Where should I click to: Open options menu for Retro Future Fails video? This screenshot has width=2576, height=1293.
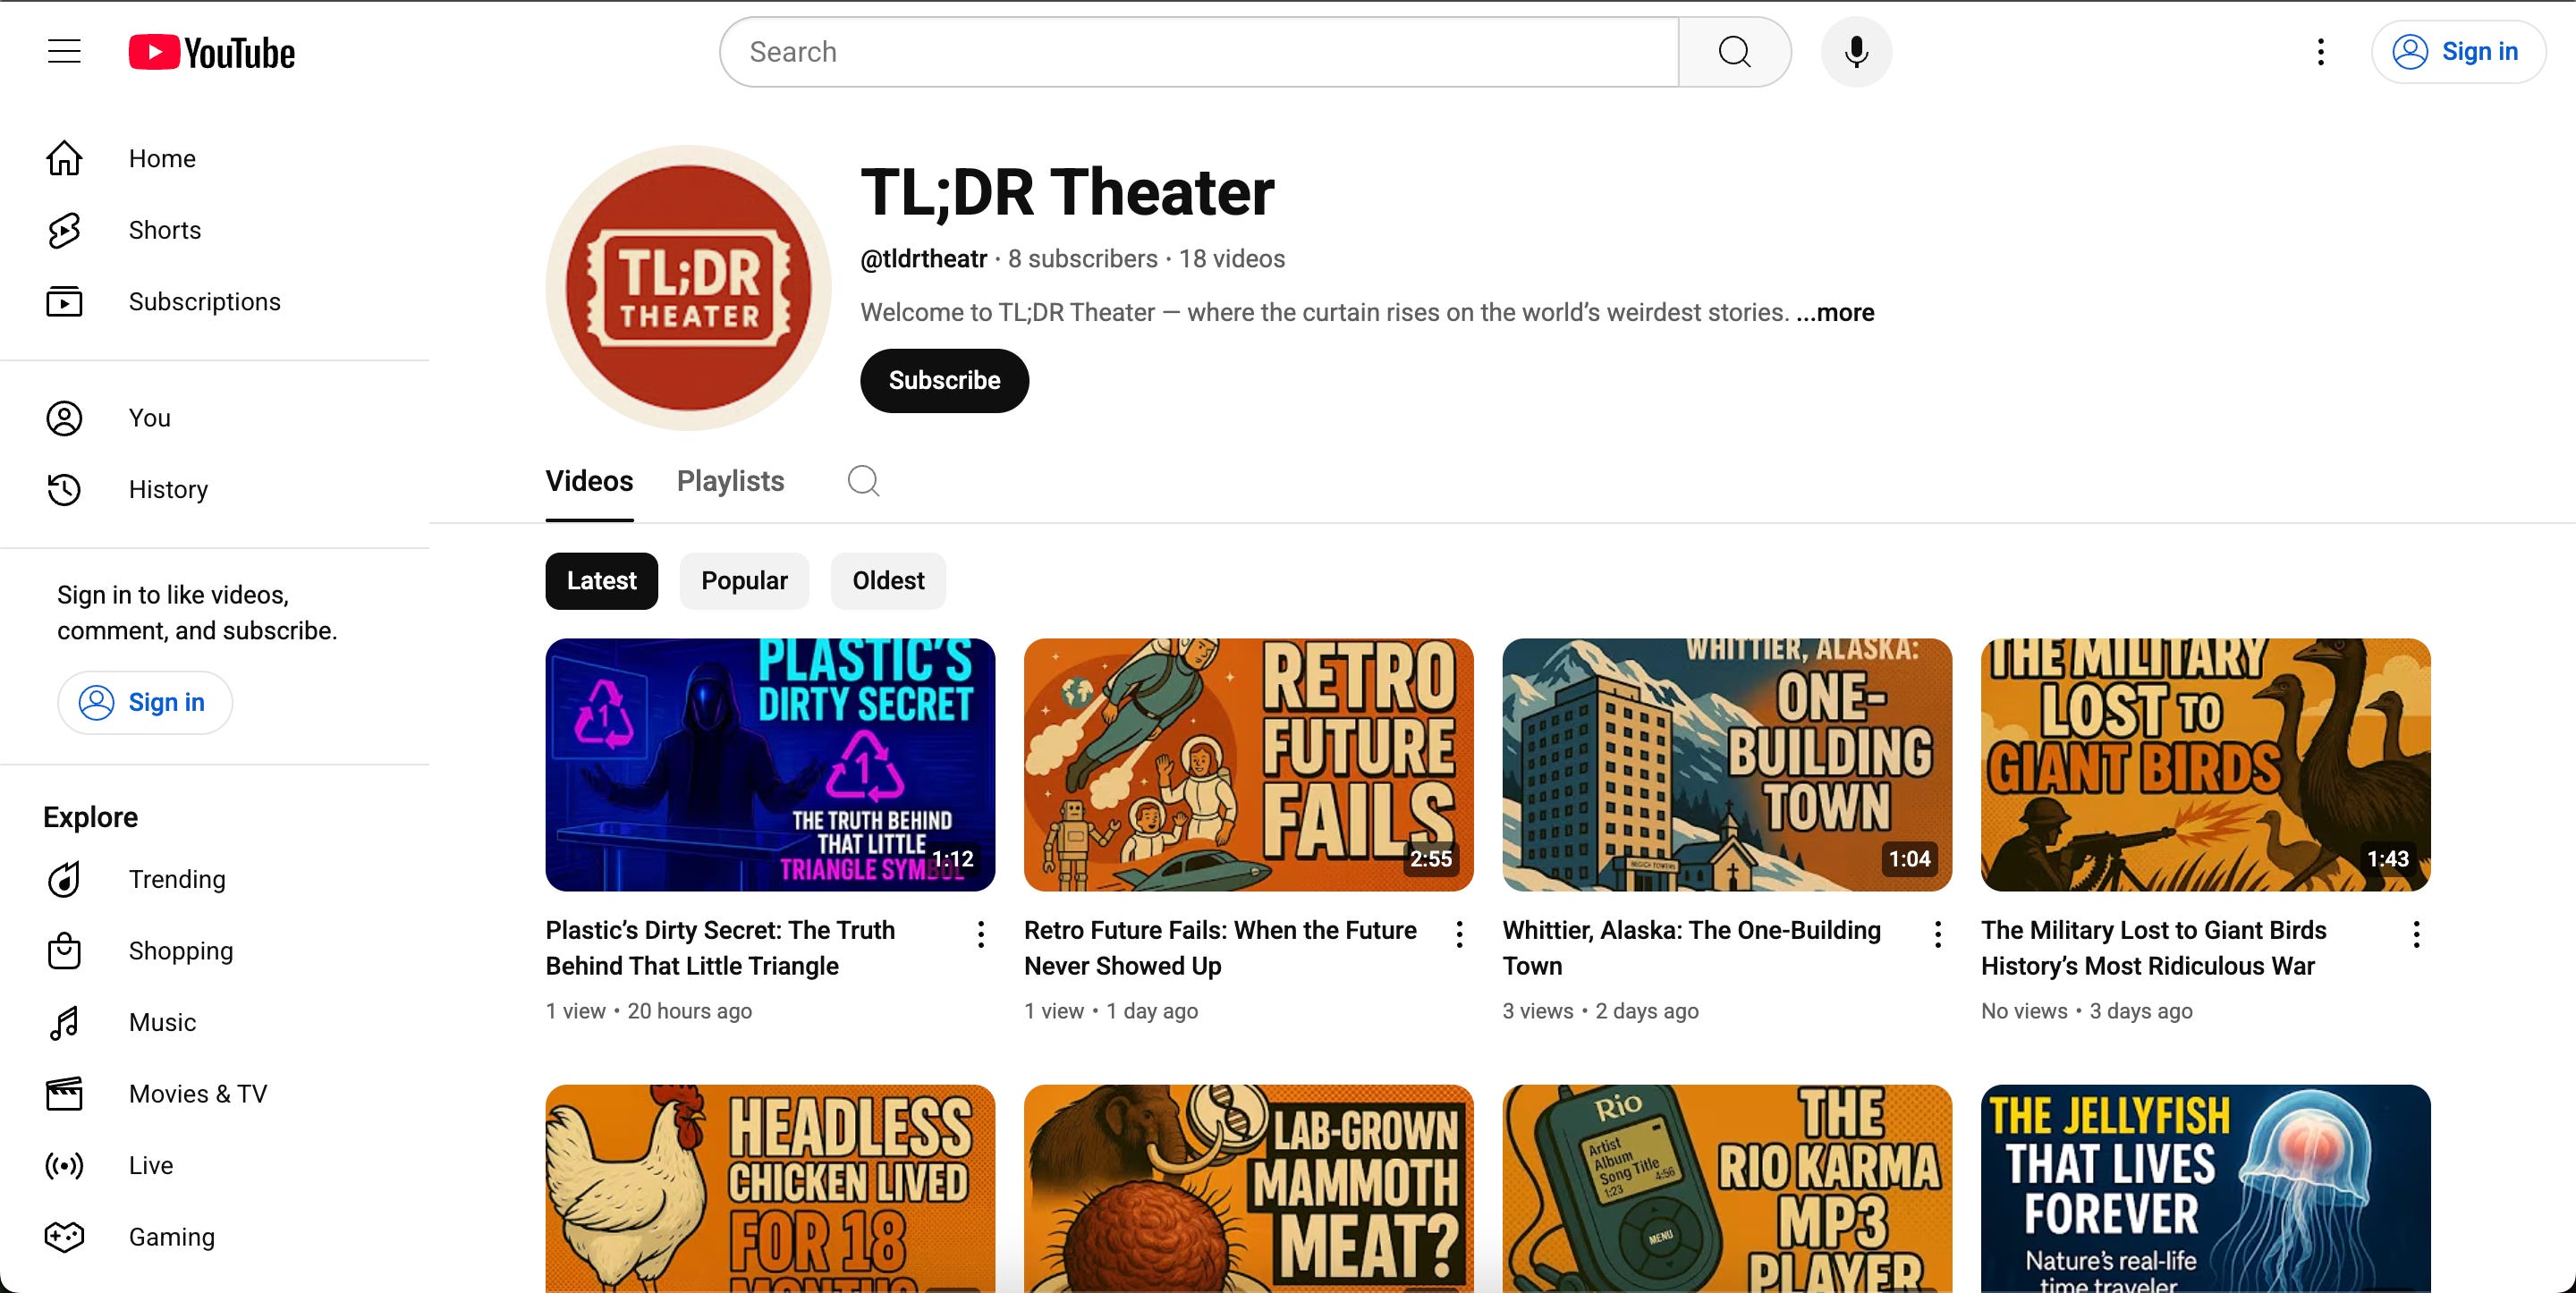[1459, 934]
